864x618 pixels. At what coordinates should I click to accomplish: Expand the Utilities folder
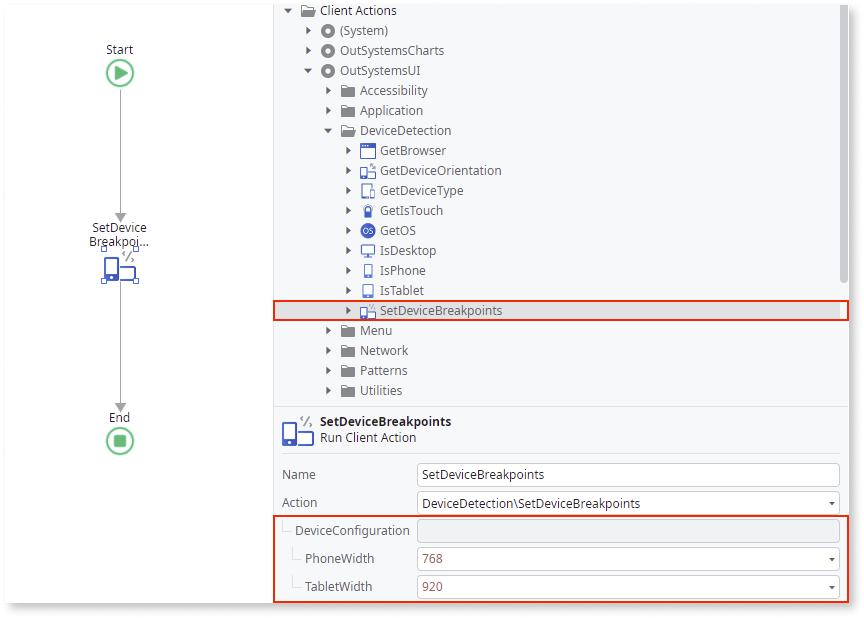[x=328, y=390]
